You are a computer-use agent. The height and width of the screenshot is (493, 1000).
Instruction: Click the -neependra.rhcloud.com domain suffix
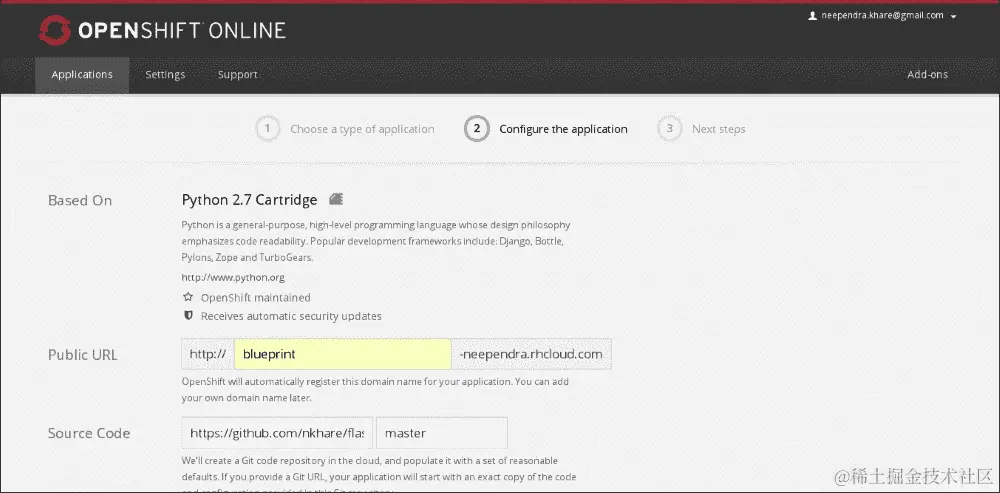(532, 354)
